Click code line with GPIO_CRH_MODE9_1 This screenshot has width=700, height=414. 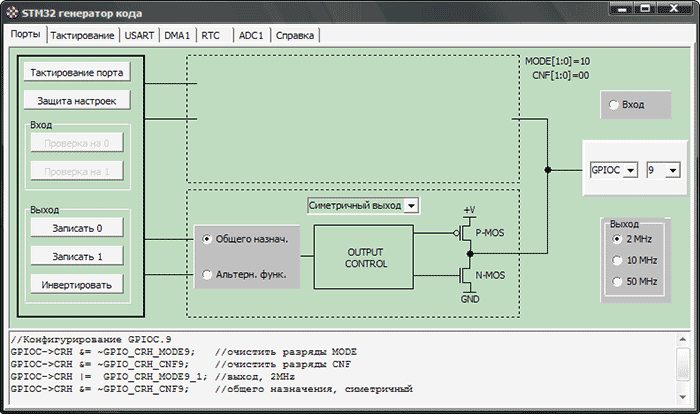tap(153, 376)
